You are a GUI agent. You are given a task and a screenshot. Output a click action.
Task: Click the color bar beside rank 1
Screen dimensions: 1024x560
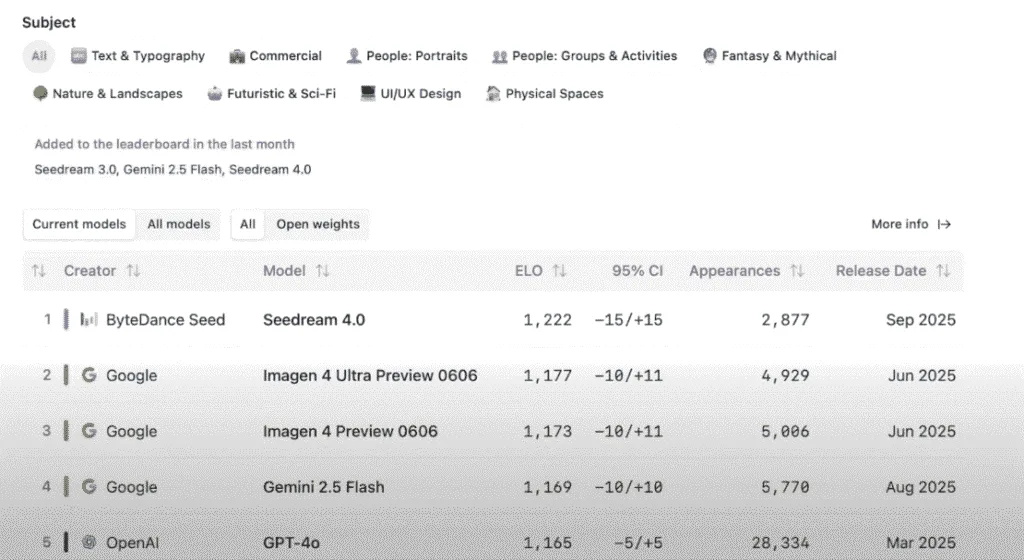[x=66, y=320]
